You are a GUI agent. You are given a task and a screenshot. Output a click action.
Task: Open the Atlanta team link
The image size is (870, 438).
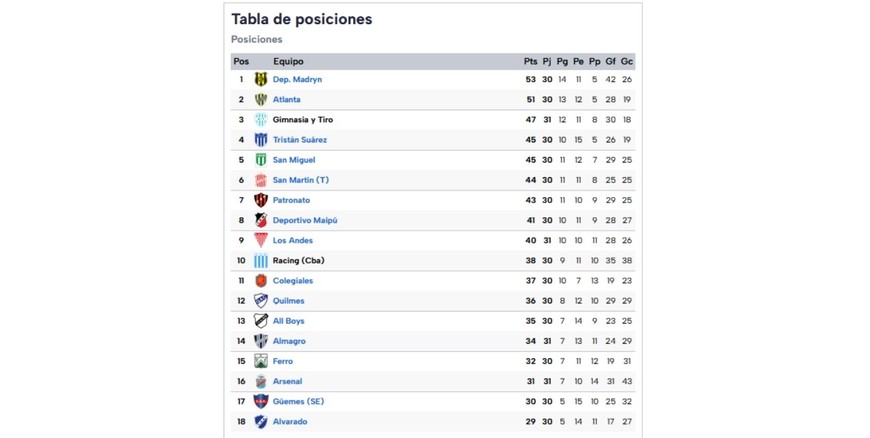(x=286, y=99)
